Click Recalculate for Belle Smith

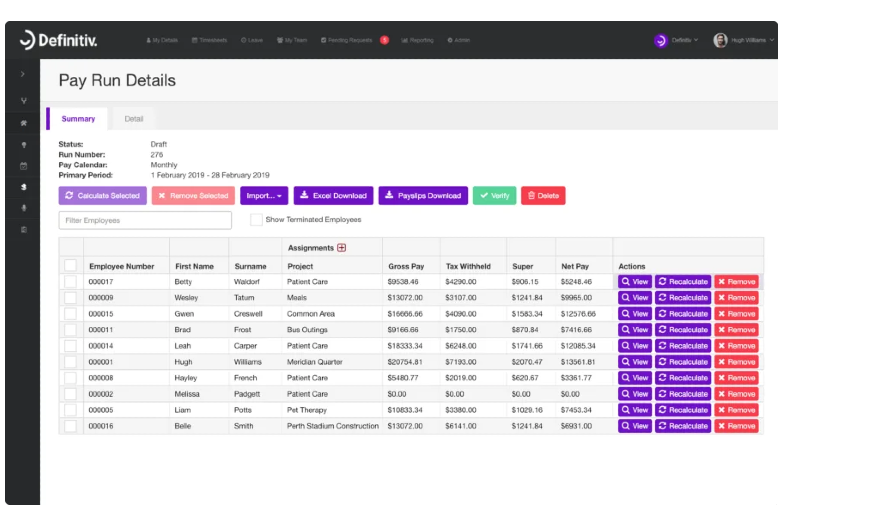(x=683, y=426)
